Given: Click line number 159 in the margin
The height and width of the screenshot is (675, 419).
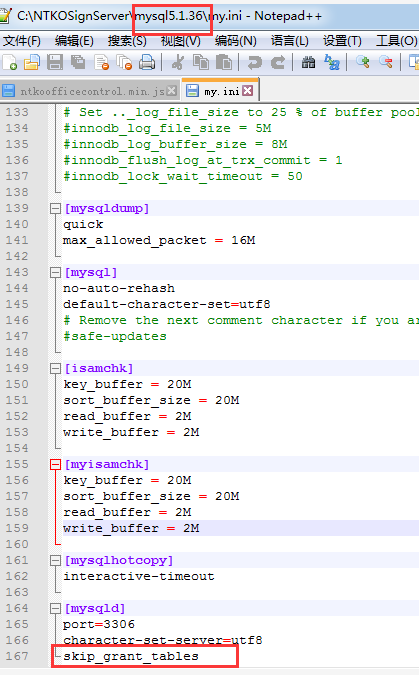Looking at the screenshot, I should (17, 529).
